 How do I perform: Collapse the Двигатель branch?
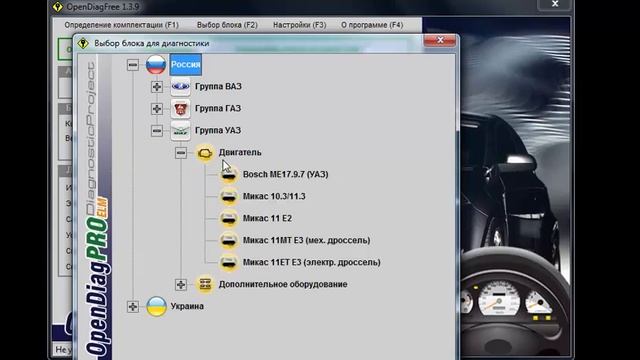[181, 153]
